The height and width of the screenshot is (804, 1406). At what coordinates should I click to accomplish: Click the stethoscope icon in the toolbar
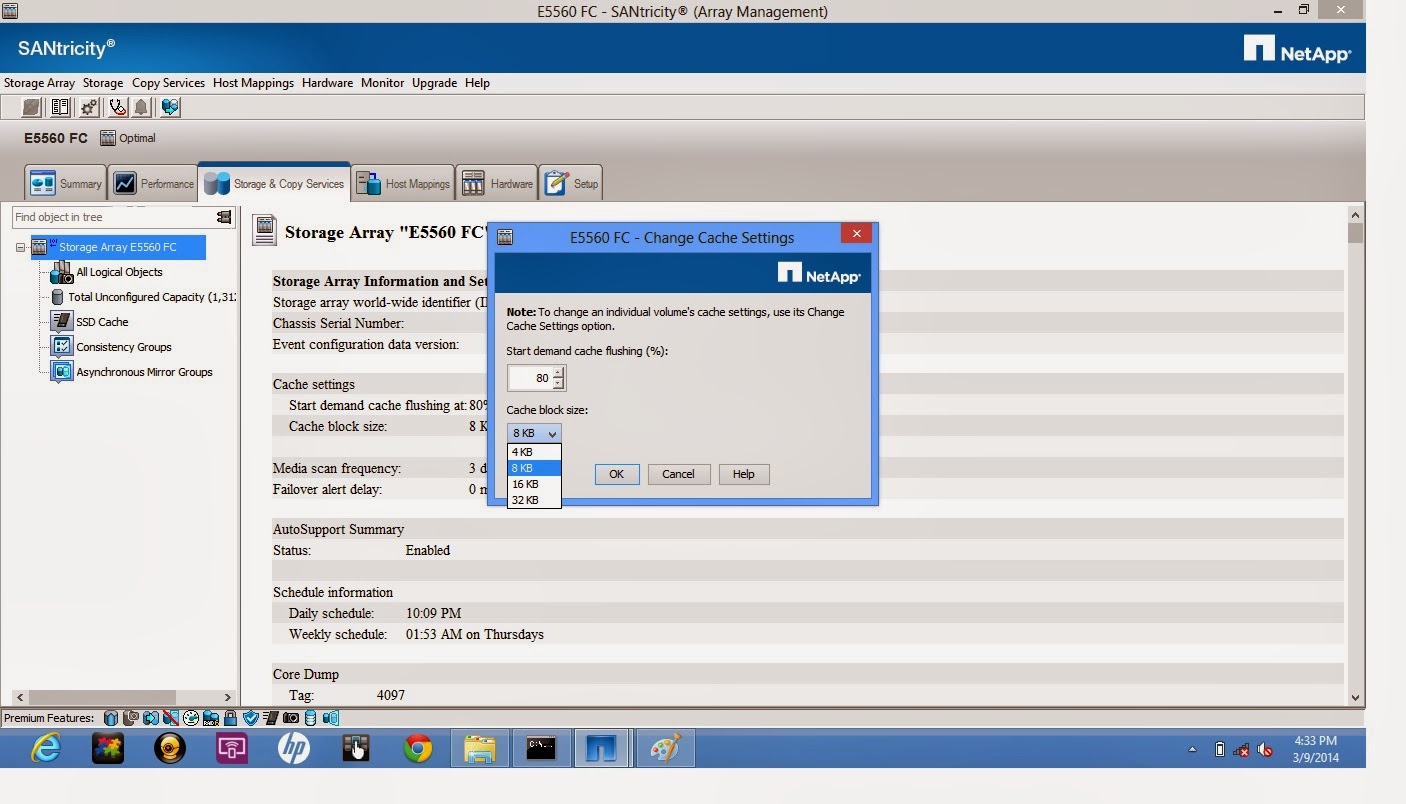[x=118, y=107]
